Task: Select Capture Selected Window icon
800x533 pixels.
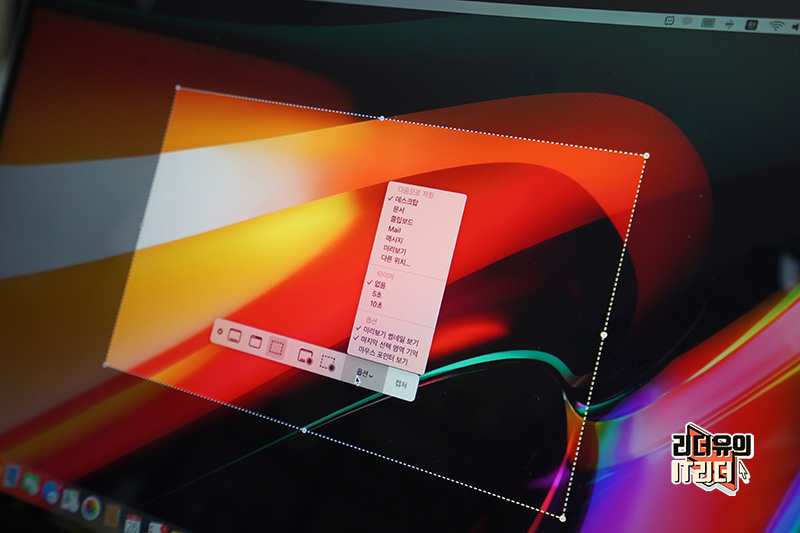Action: [x=255, y=341]
